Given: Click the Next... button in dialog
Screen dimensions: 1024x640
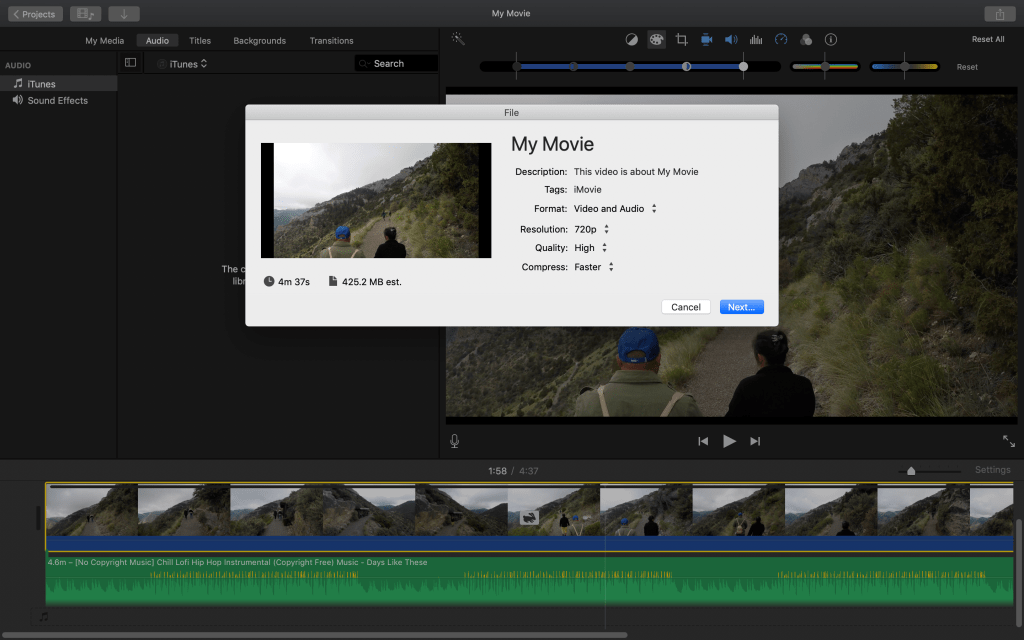Looking at the screenshot, I should click(x=741, y=307).
